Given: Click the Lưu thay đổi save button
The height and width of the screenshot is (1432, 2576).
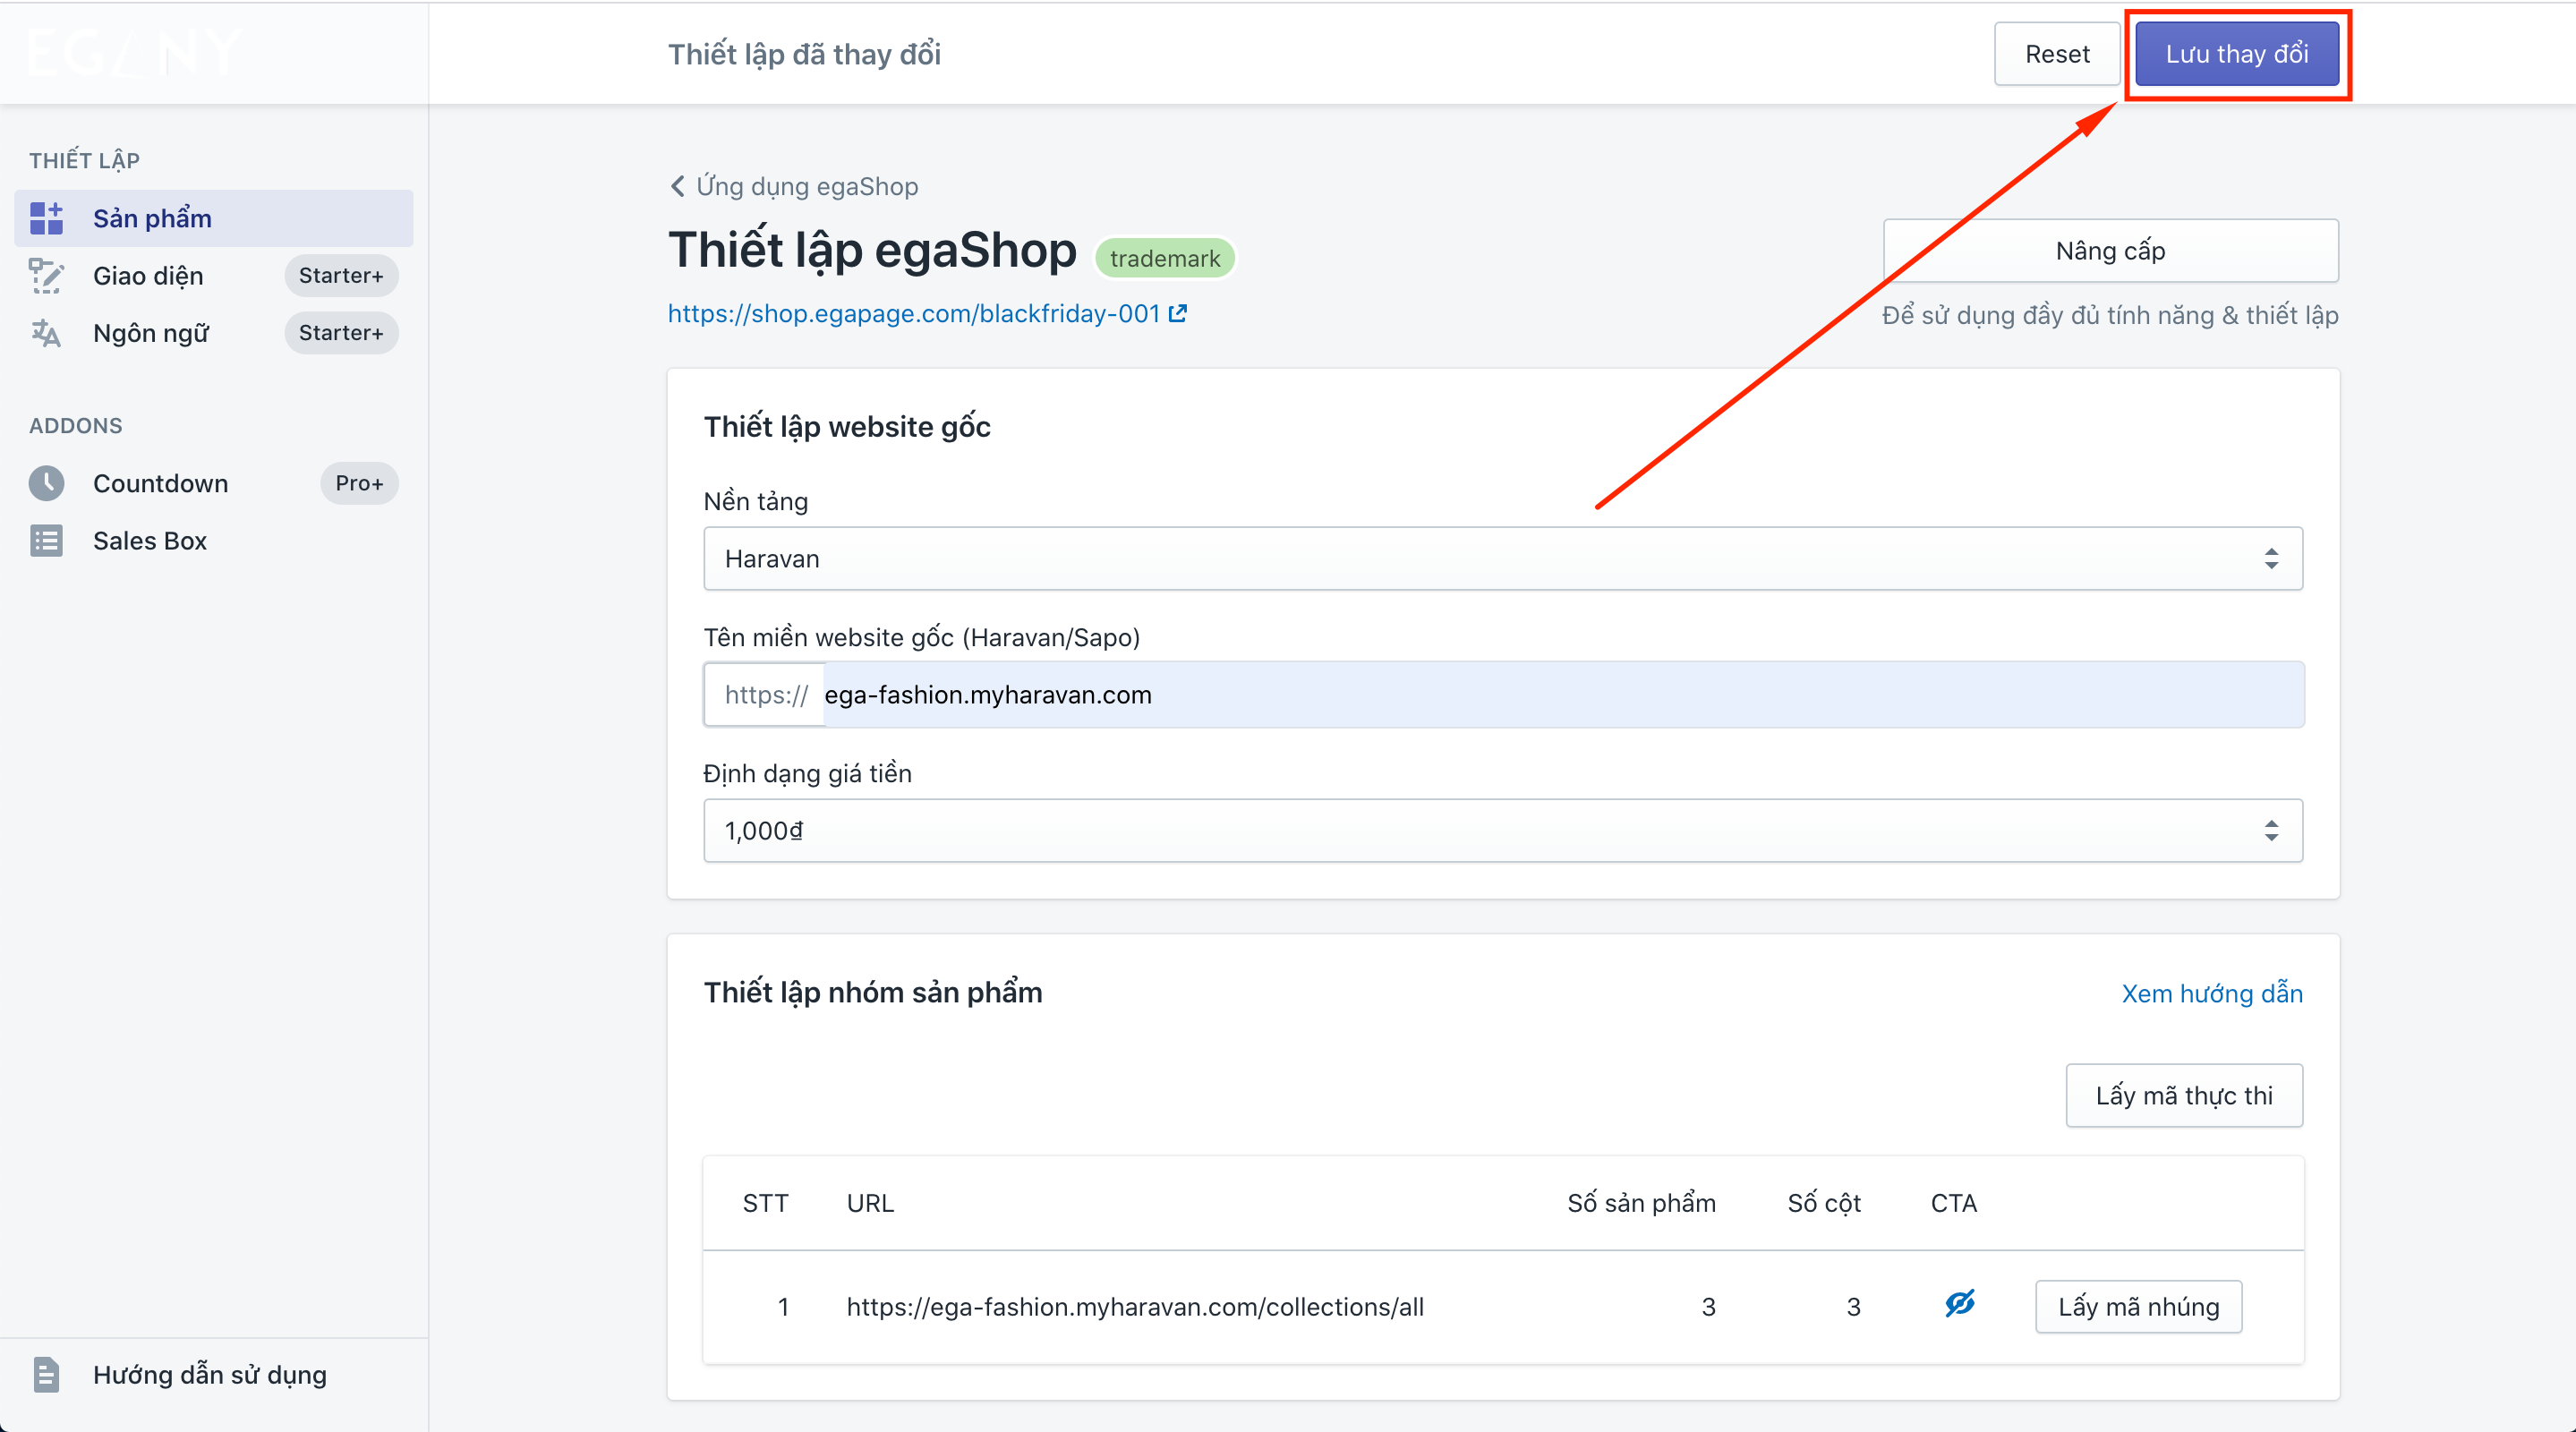Looking at the screenshot, I should [2236, 54].
